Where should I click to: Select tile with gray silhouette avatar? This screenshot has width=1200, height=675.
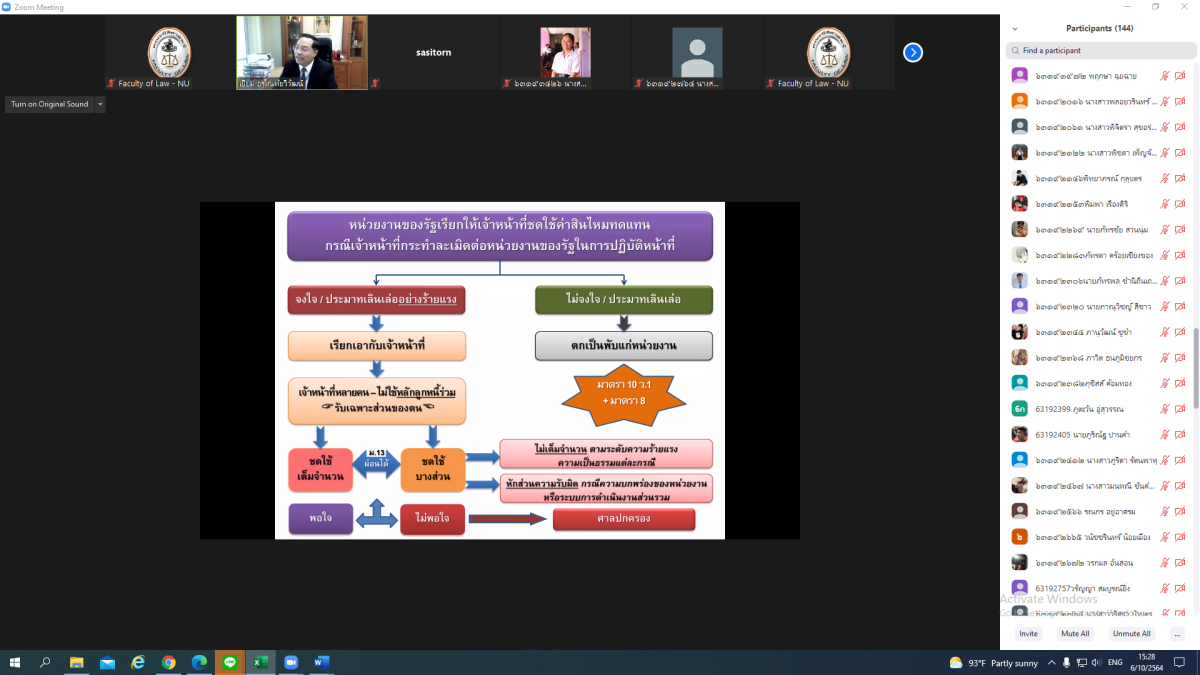point(697,52)
